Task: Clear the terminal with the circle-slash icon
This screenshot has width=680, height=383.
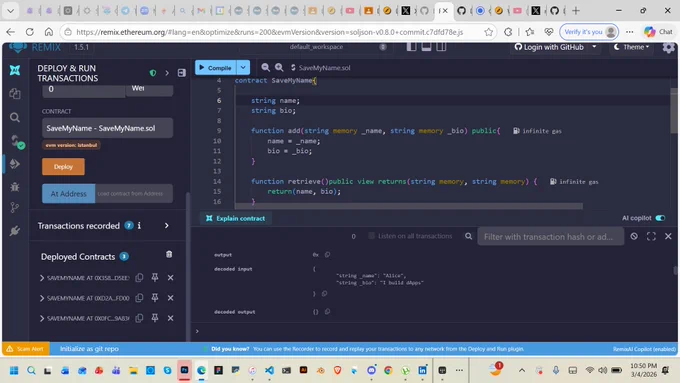Action: pyautogui.click(x=634, y=236)
